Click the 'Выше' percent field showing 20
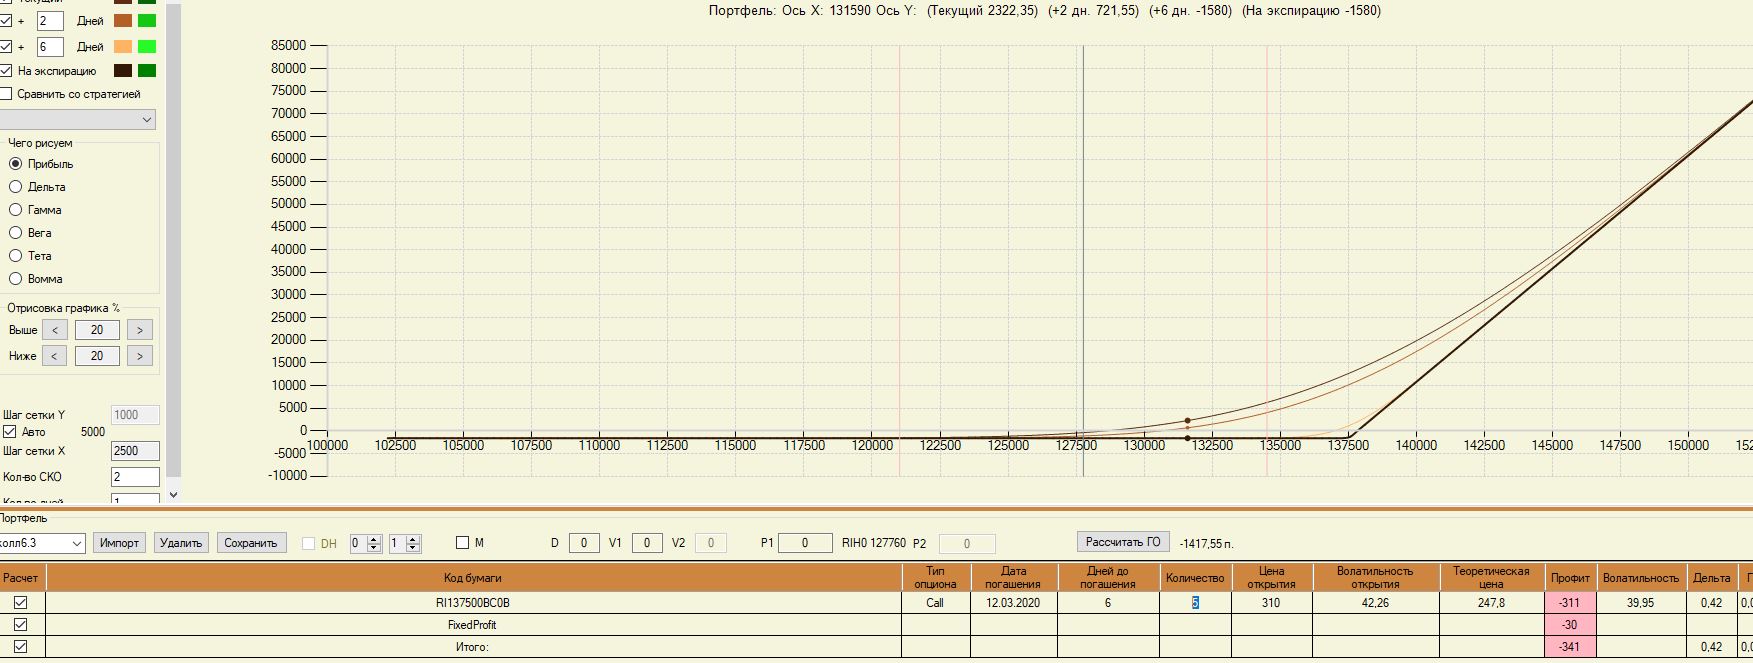The height and width of the screenshot is (663, 1753). click(x=97, y=330)
